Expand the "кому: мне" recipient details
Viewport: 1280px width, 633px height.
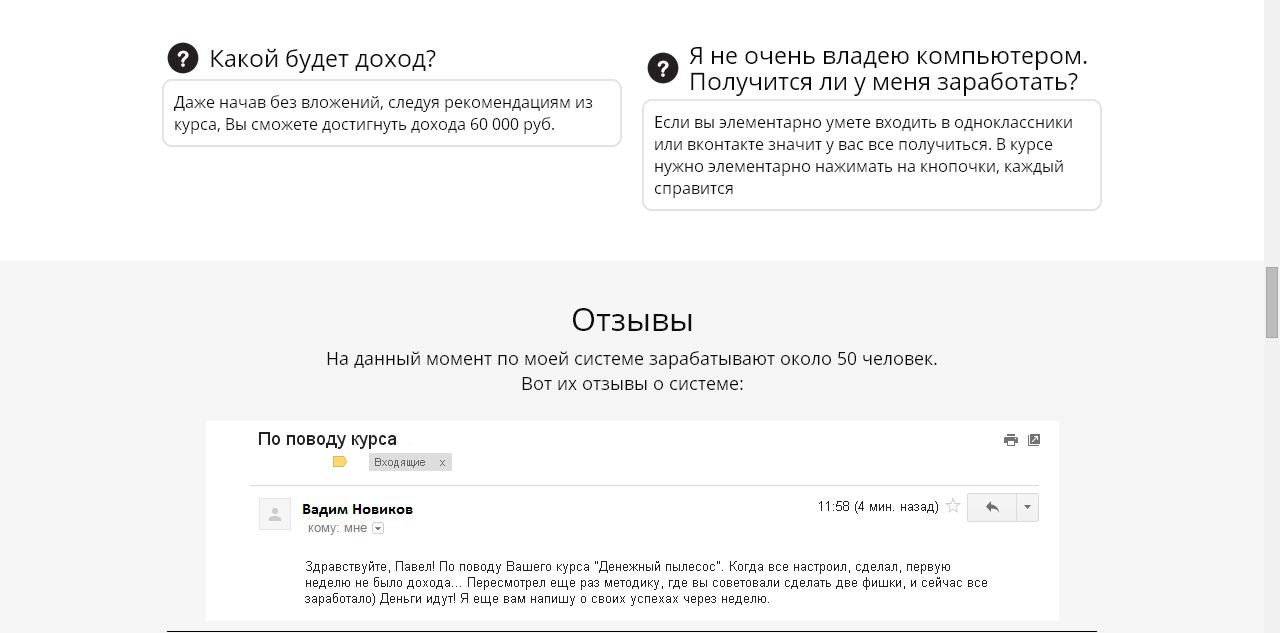[x=378, y=527]
